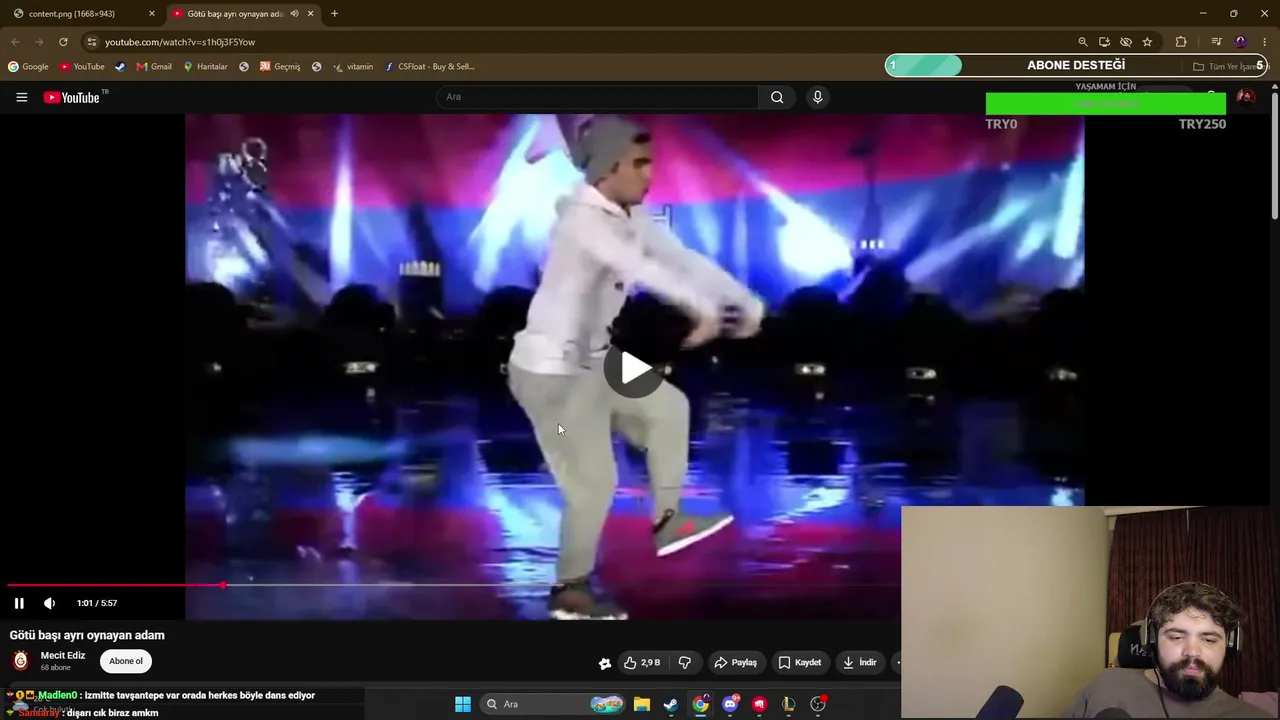Open the browser profile avatar

coord(1241,42)
